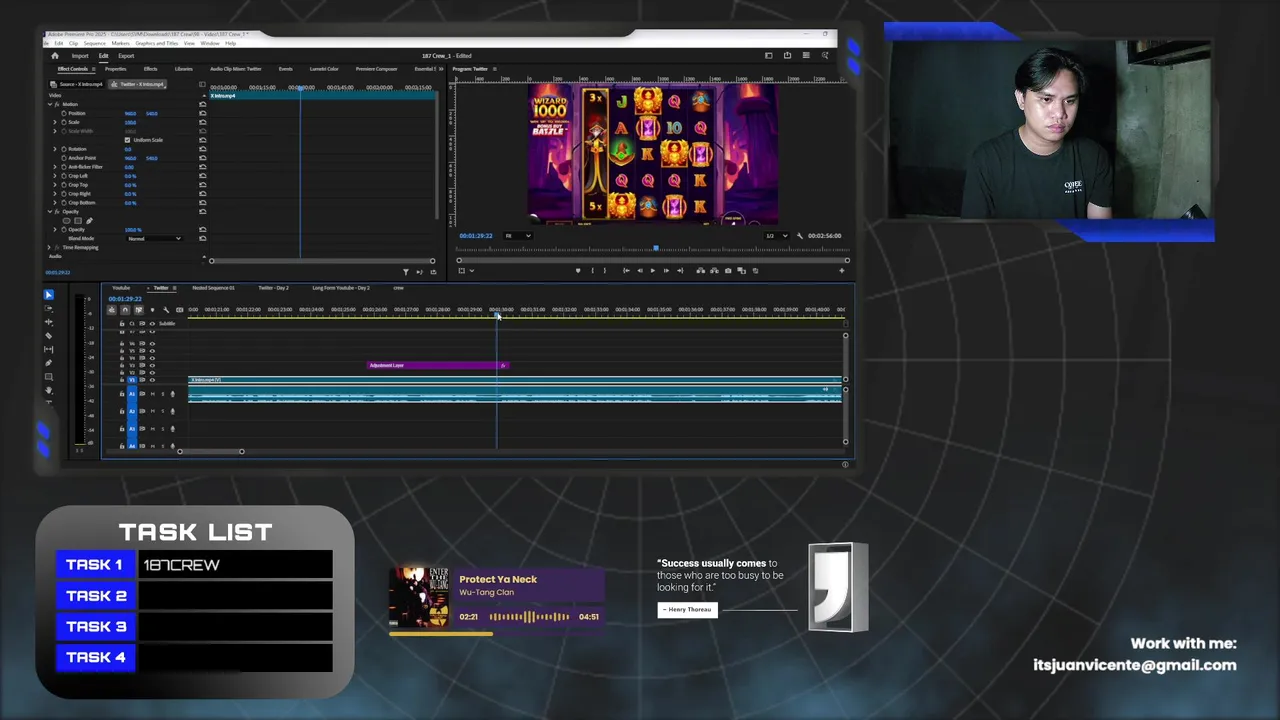This screenshot has height=720, width=1280.
Task: Open the 1/2 playback resolution dropdown
Action: [776, 236]
